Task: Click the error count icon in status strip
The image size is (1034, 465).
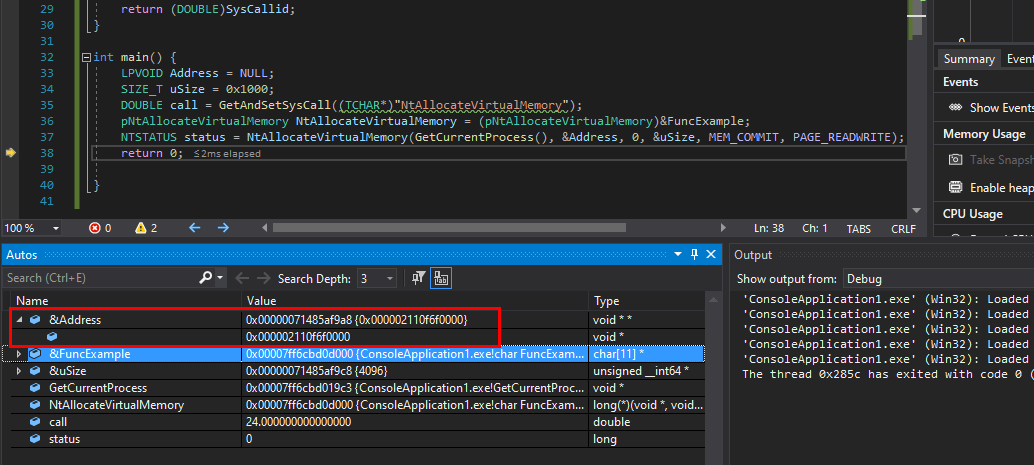Action: point(96,228)
